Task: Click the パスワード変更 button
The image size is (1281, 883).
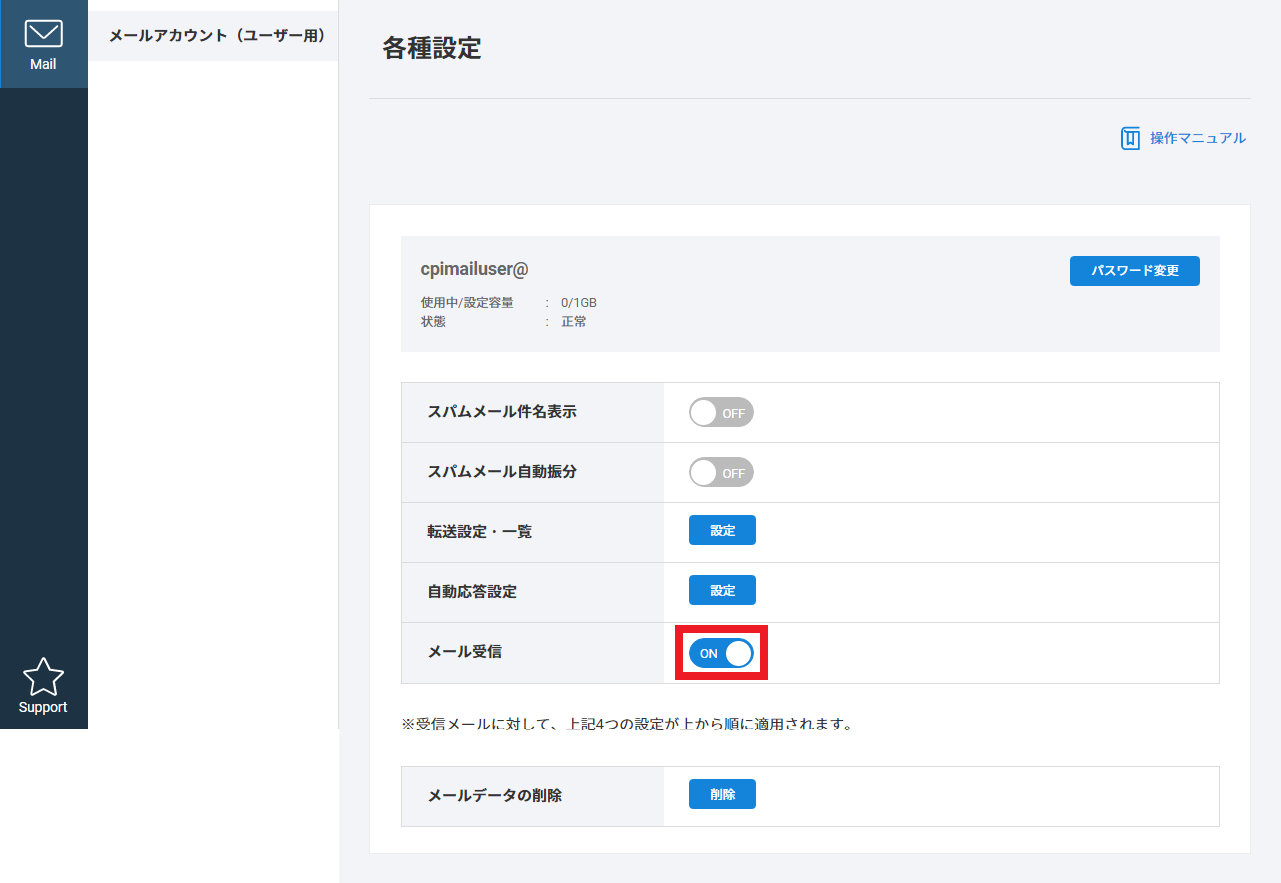Action: coord(1134,271)
